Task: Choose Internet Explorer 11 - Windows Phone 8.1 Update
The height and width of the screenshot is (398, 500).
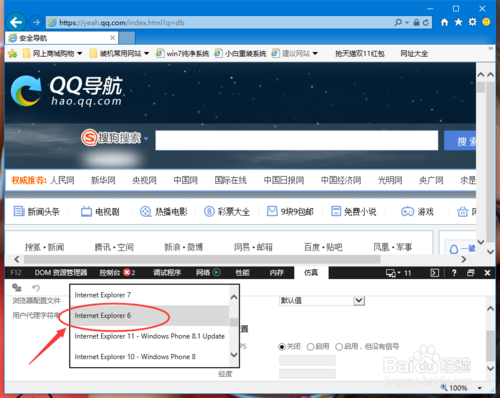Action: pyautogui.click(x=150, y=336)
